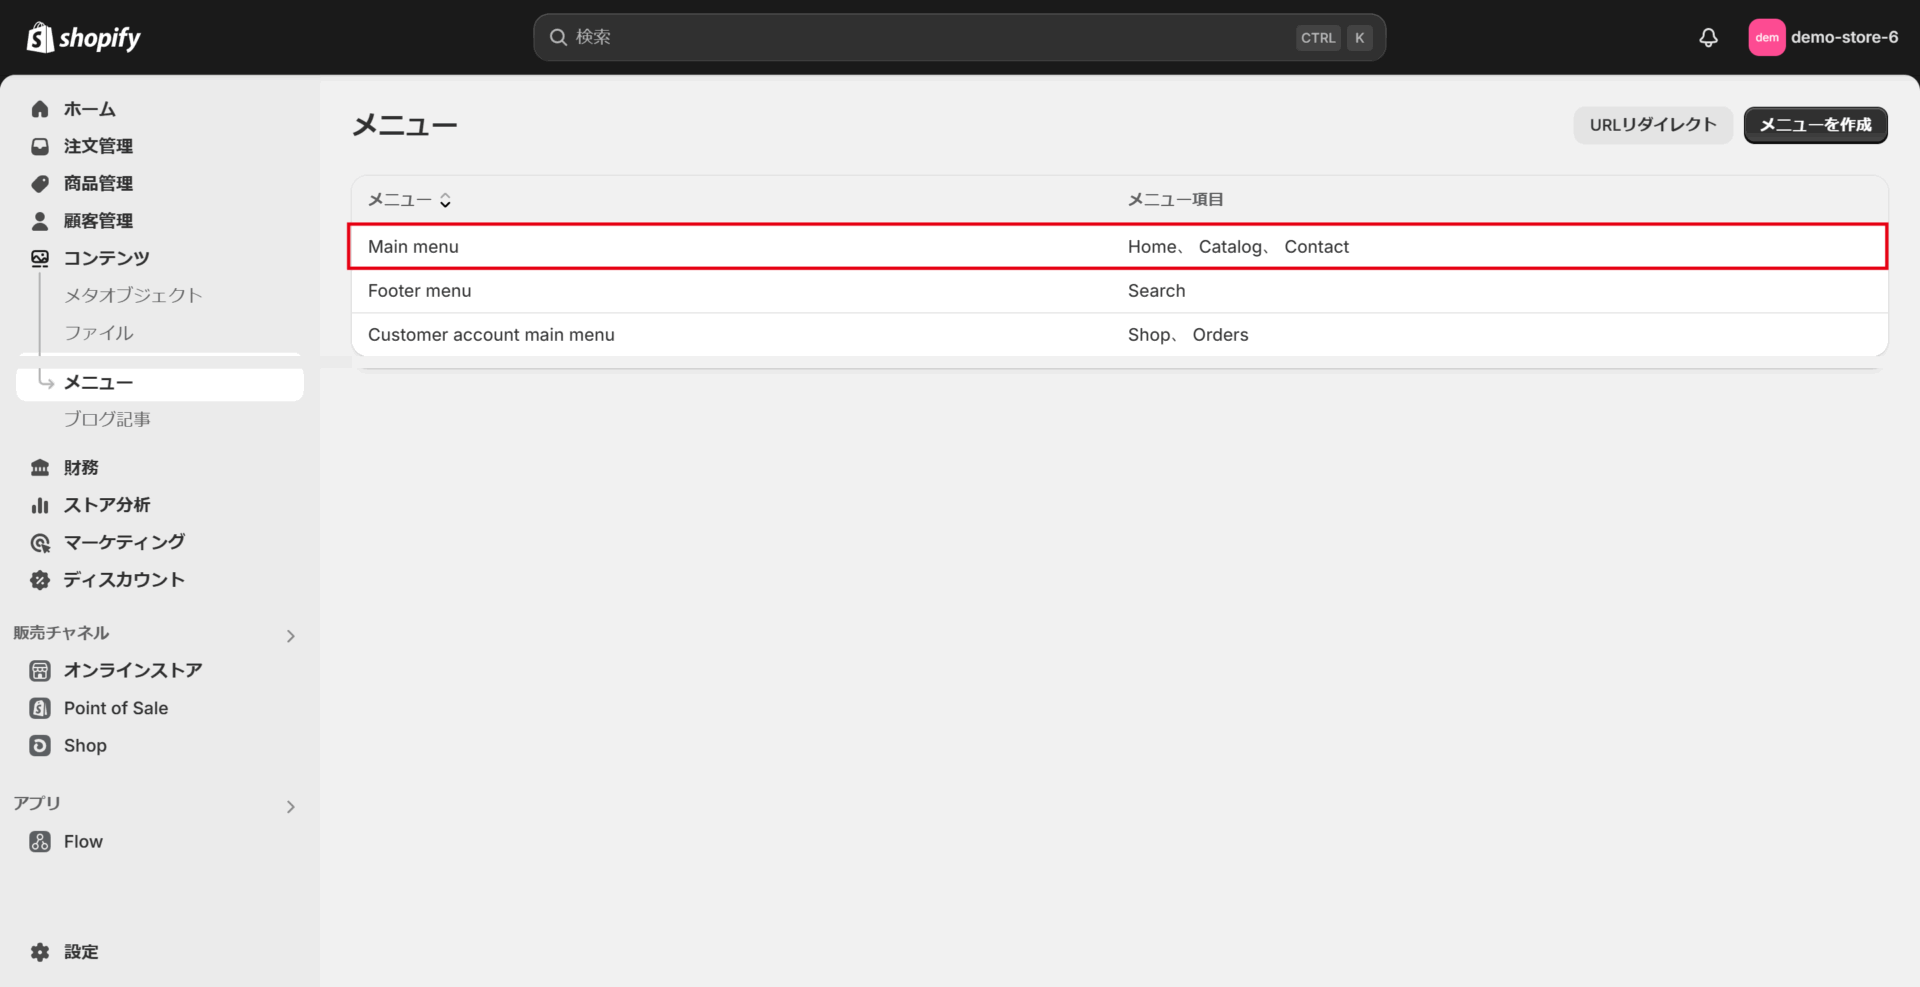The image size is (1920, 987).
Task: Open ファイル under コンテンツ
Action: click(99, 333)
